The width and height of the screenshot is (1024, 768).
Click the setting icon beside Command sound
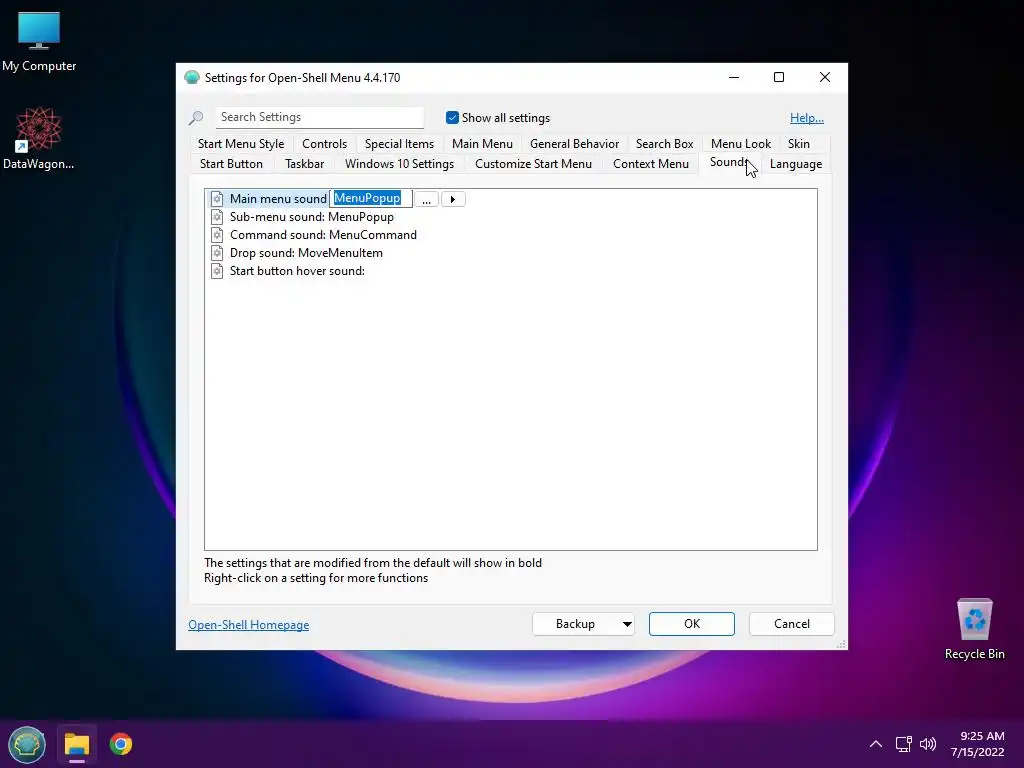coord(217,235)
